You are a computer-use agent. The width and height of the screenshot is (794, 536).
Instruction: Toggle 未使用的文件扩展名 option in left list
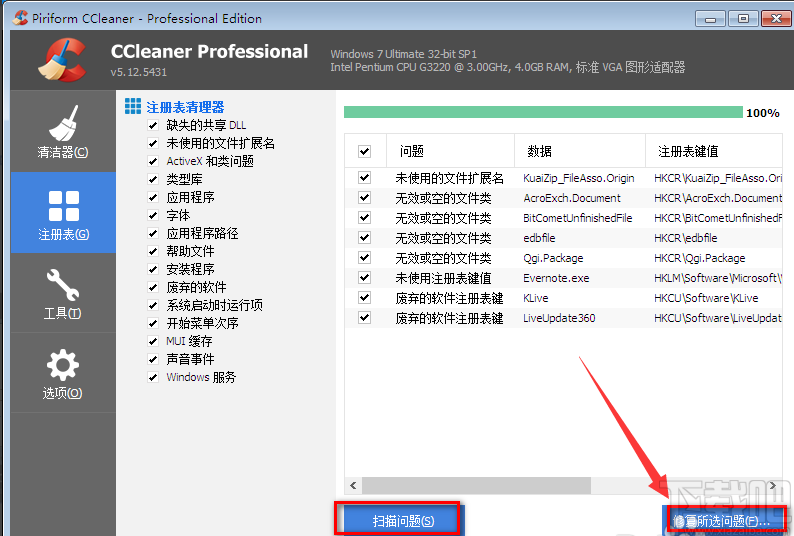153,143
